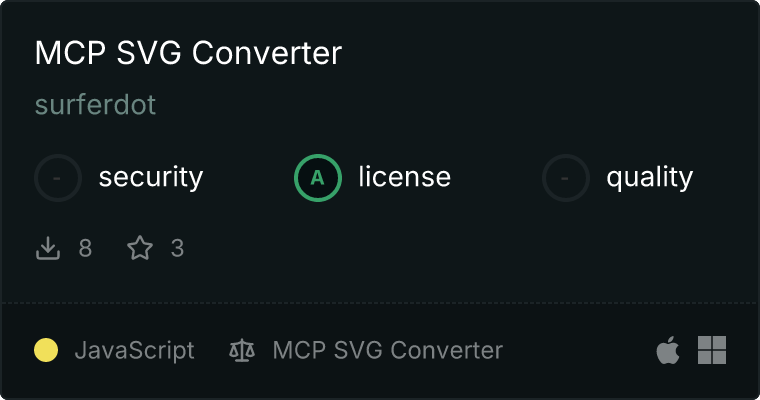The height and width of the screenshot is (400, 760).
Task: Visit the surferdot author link
Action: [95, 105]
